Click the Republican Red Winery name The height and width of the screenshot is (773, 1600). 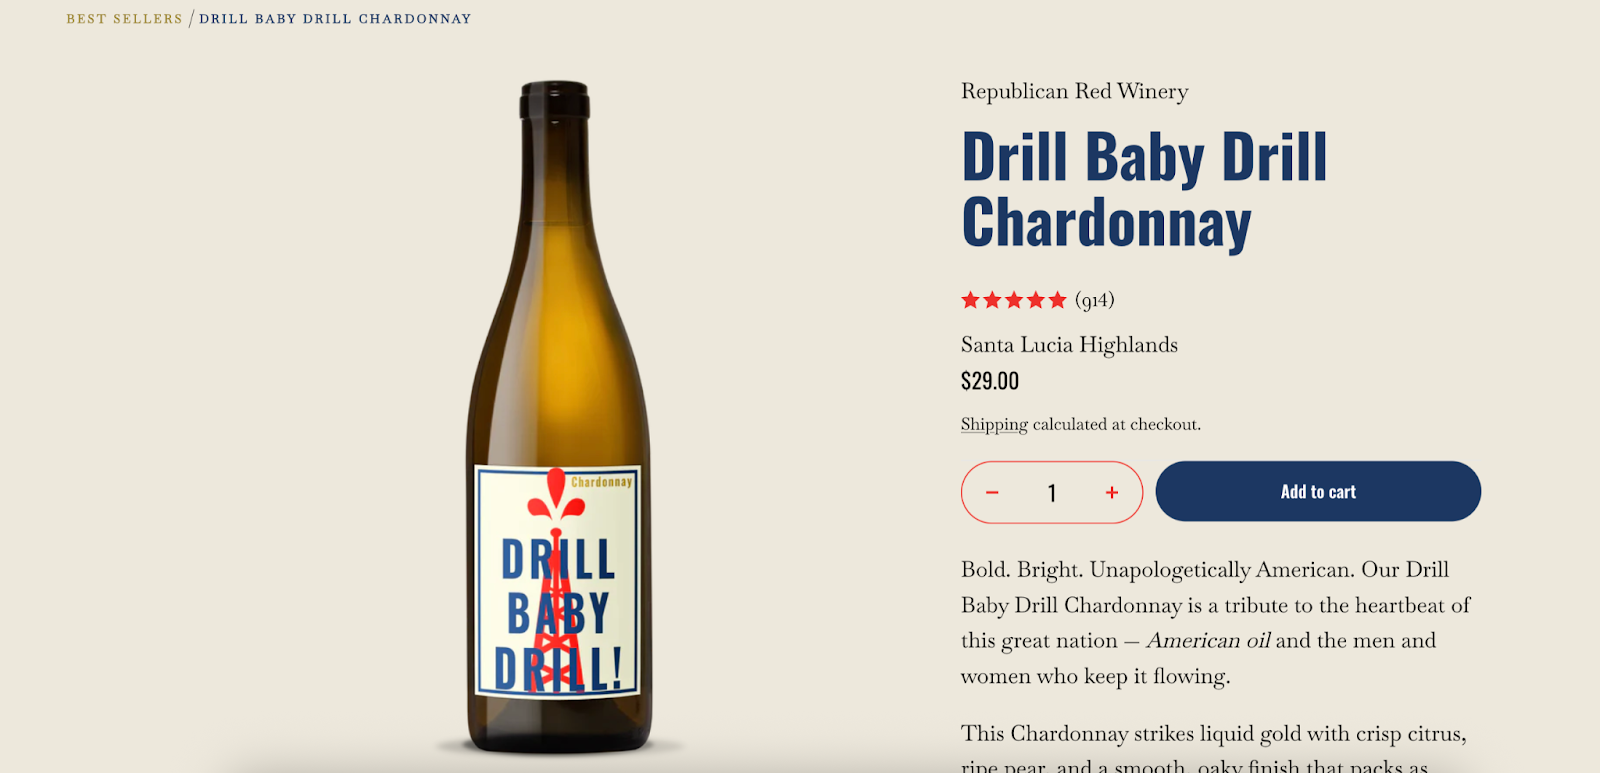pyautogui.click(x=1075, y=91)
